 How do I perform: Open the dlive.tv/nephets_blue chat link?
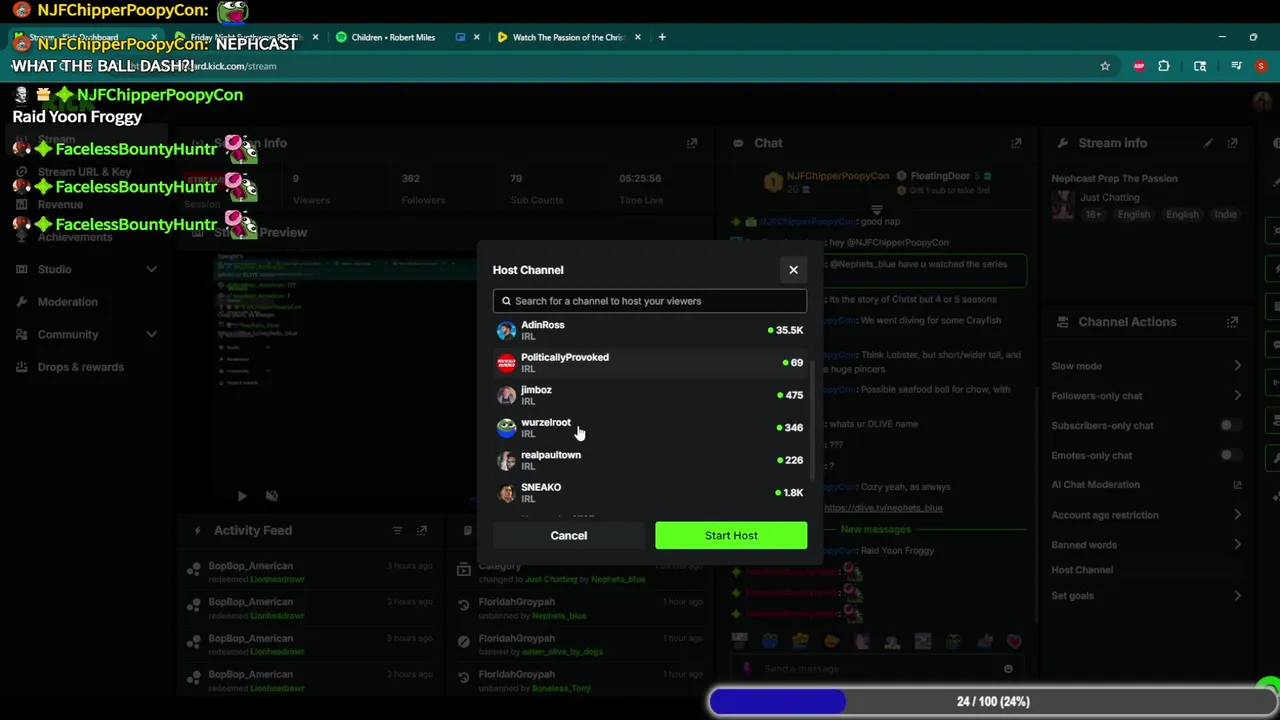click(883, 508)
